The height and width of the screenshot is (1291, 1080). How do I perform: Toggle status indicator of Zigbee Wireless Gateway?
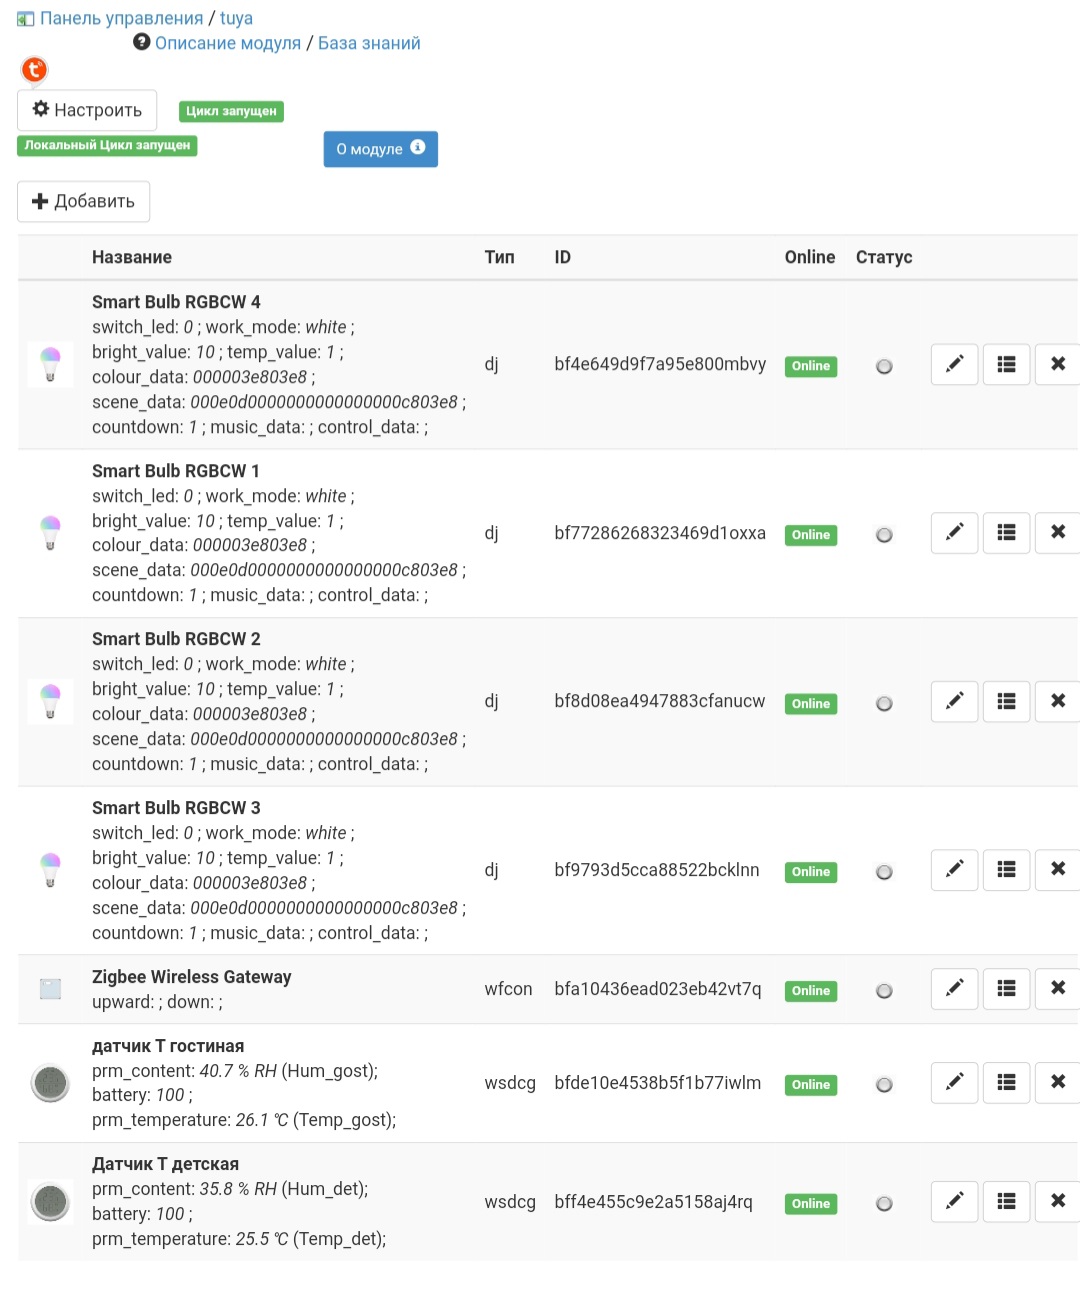tap(884, 991)
